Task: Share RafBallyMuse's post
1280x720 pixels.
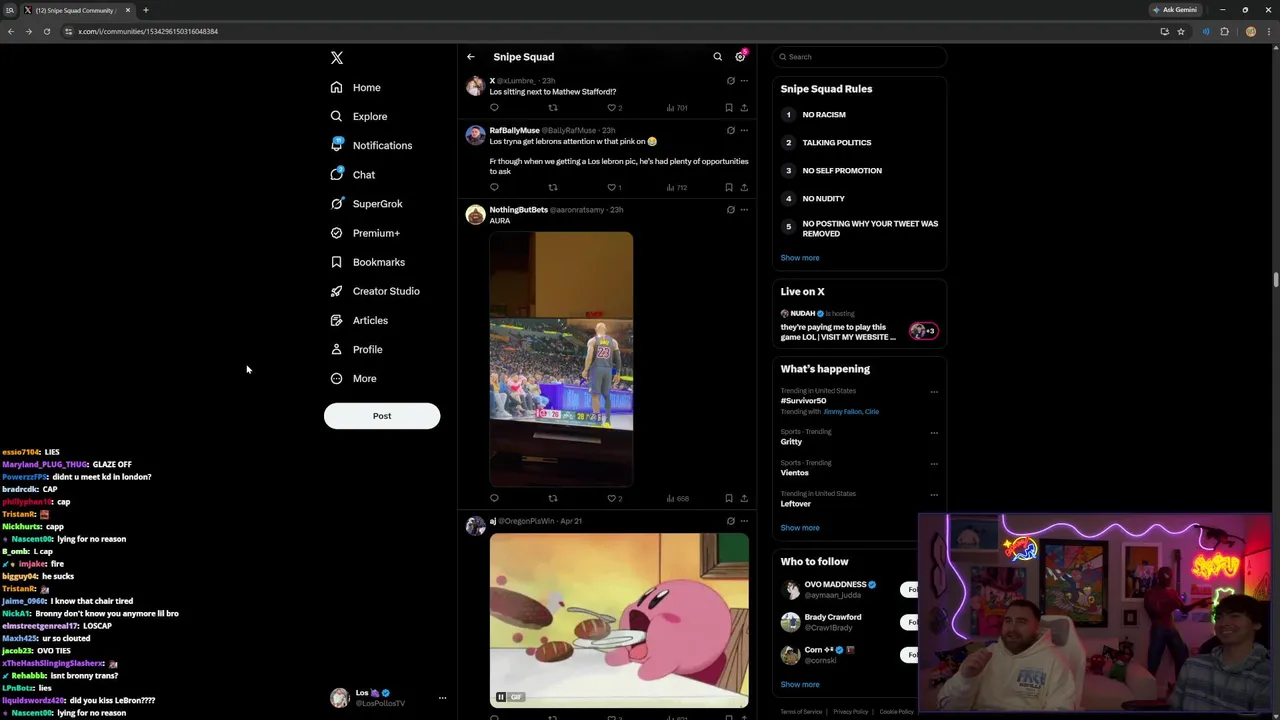Action: pos(744,187)
